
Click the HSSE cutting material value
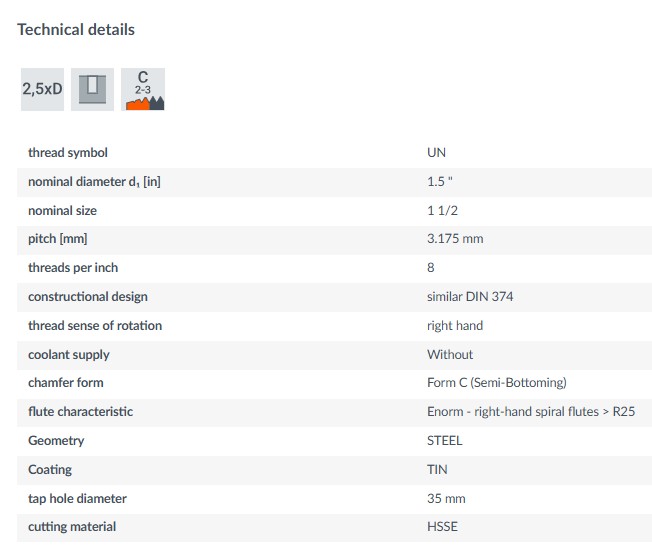pos(442,527)
